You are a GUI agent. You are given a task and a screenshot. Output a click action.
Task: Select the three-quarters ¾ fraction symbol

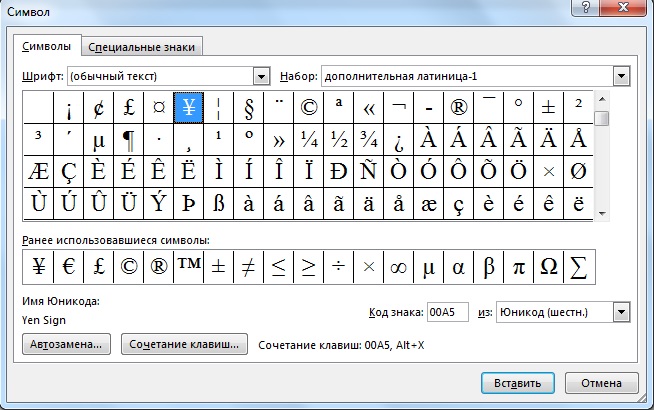tap(369, 140)
